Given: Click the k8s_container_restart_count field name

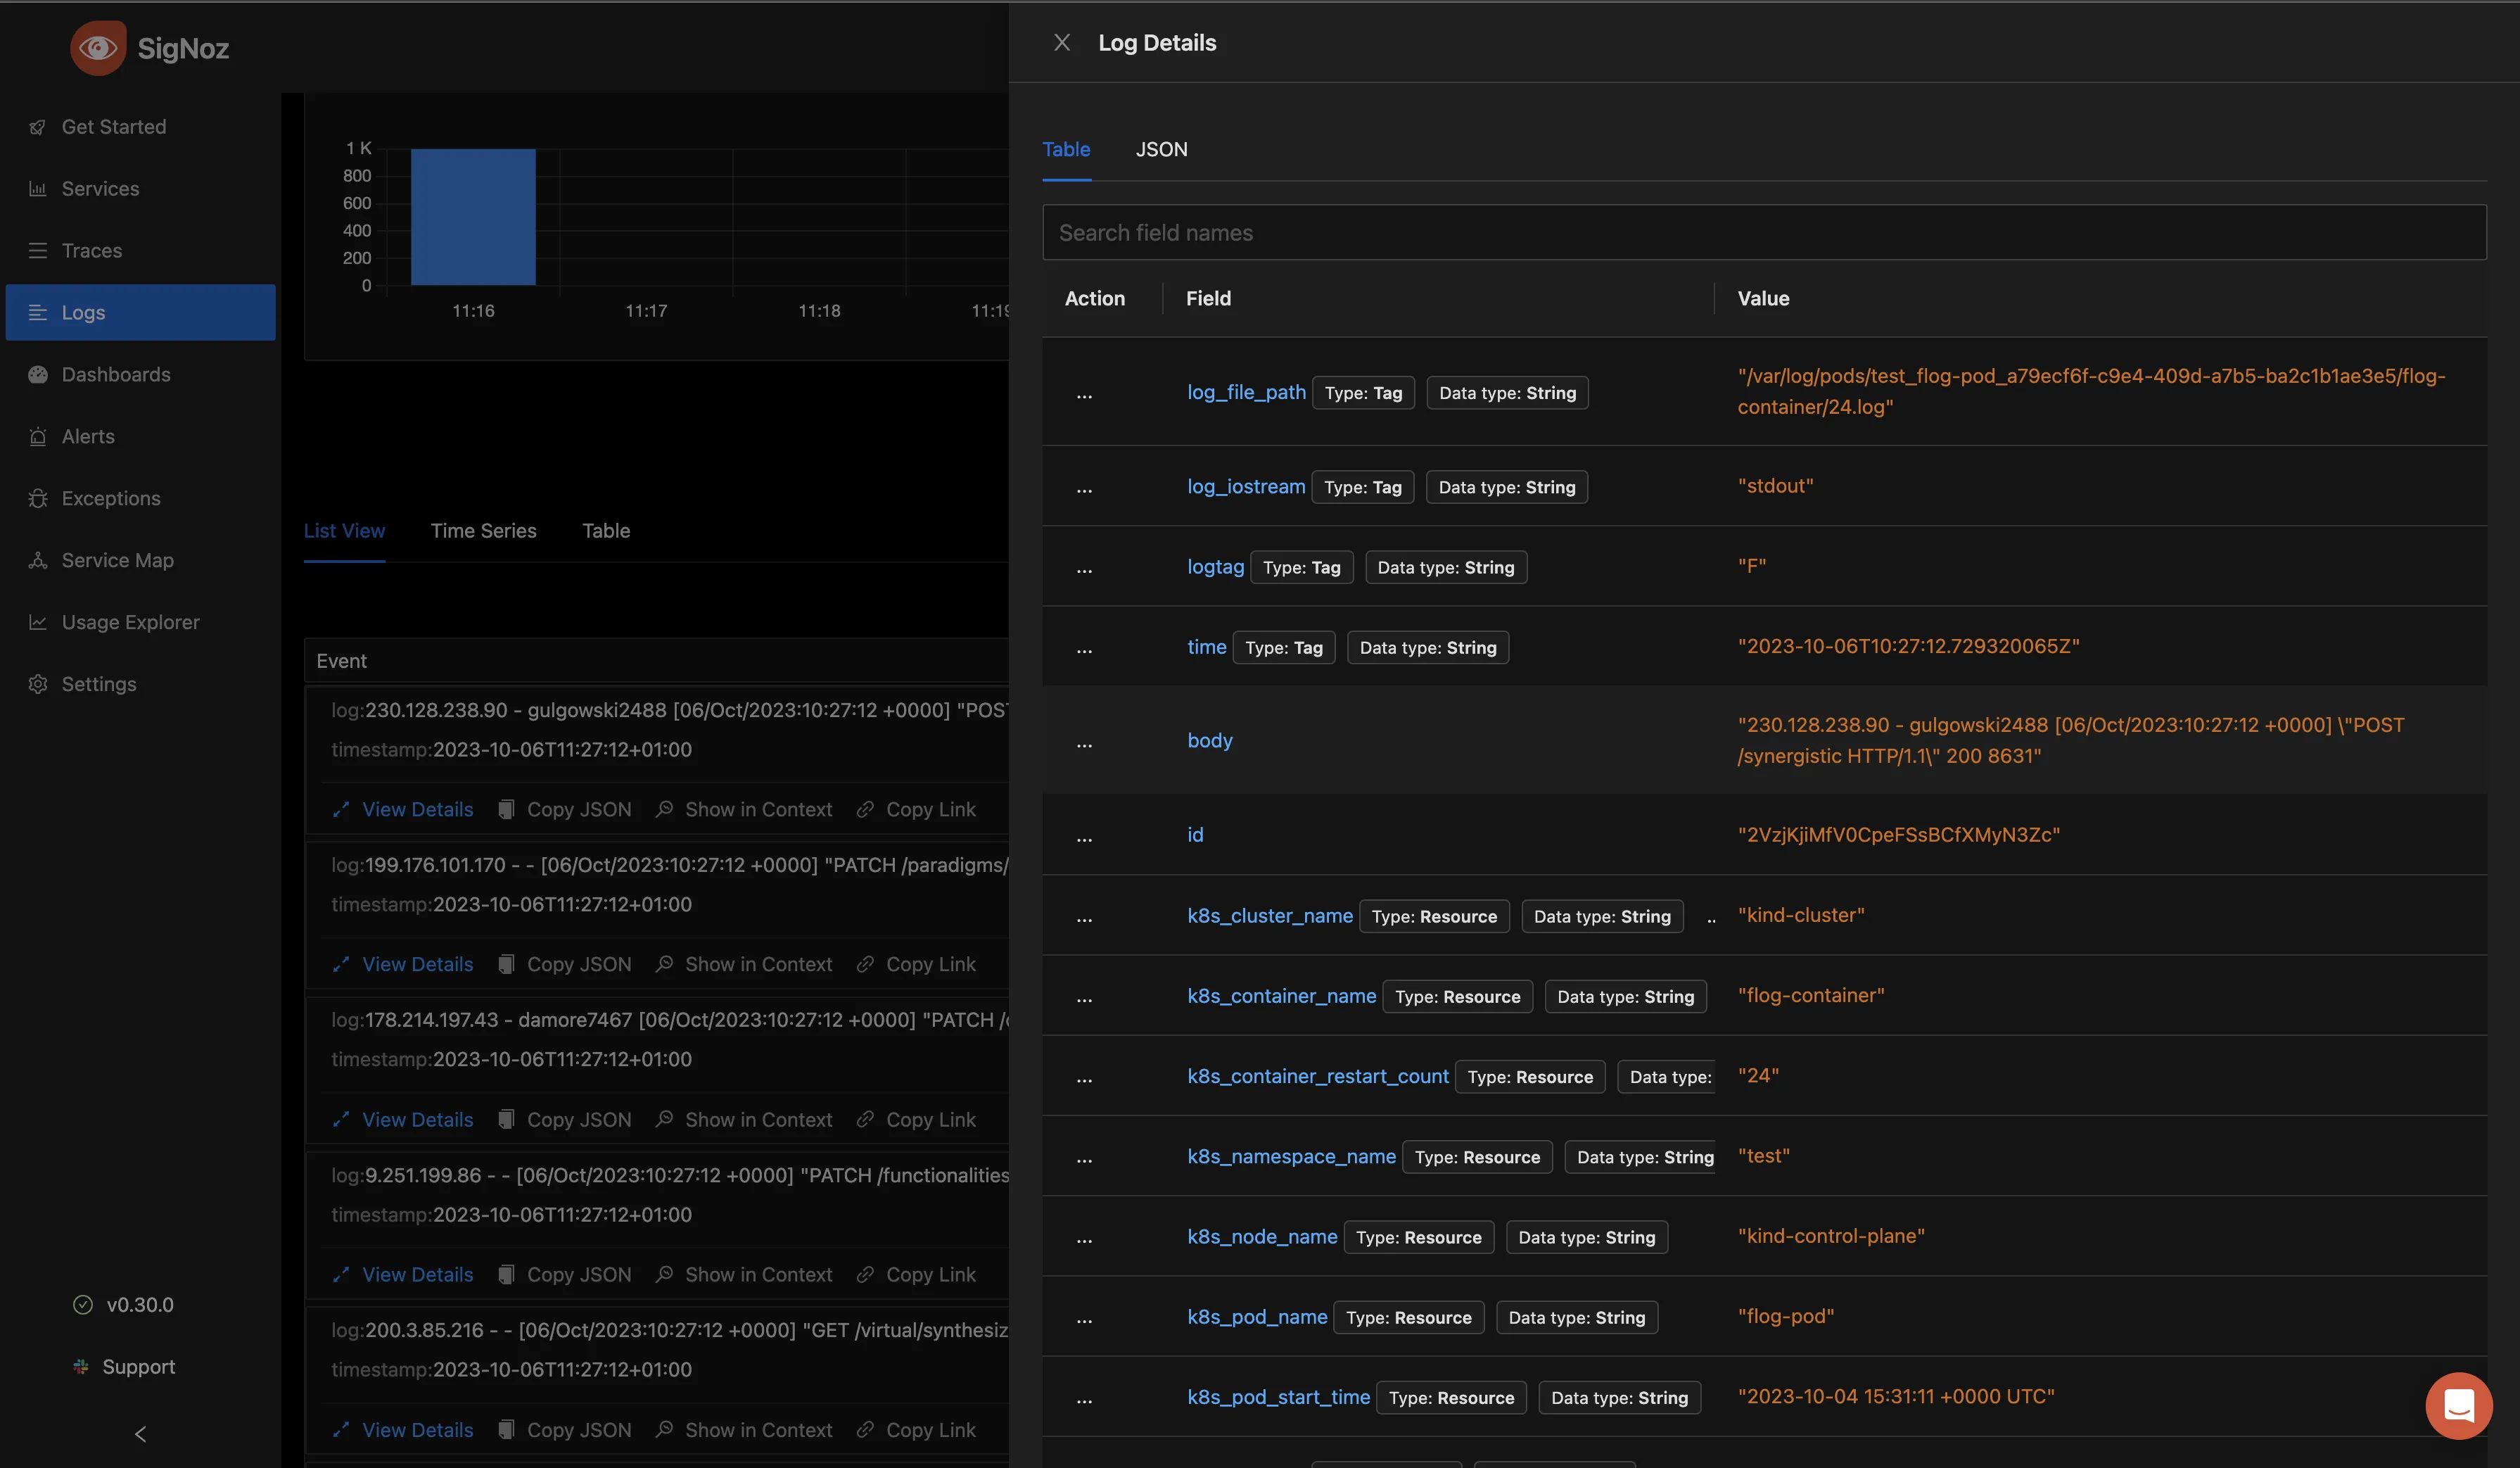Looking at the screenshot, I should [x=1317, y=1076].
